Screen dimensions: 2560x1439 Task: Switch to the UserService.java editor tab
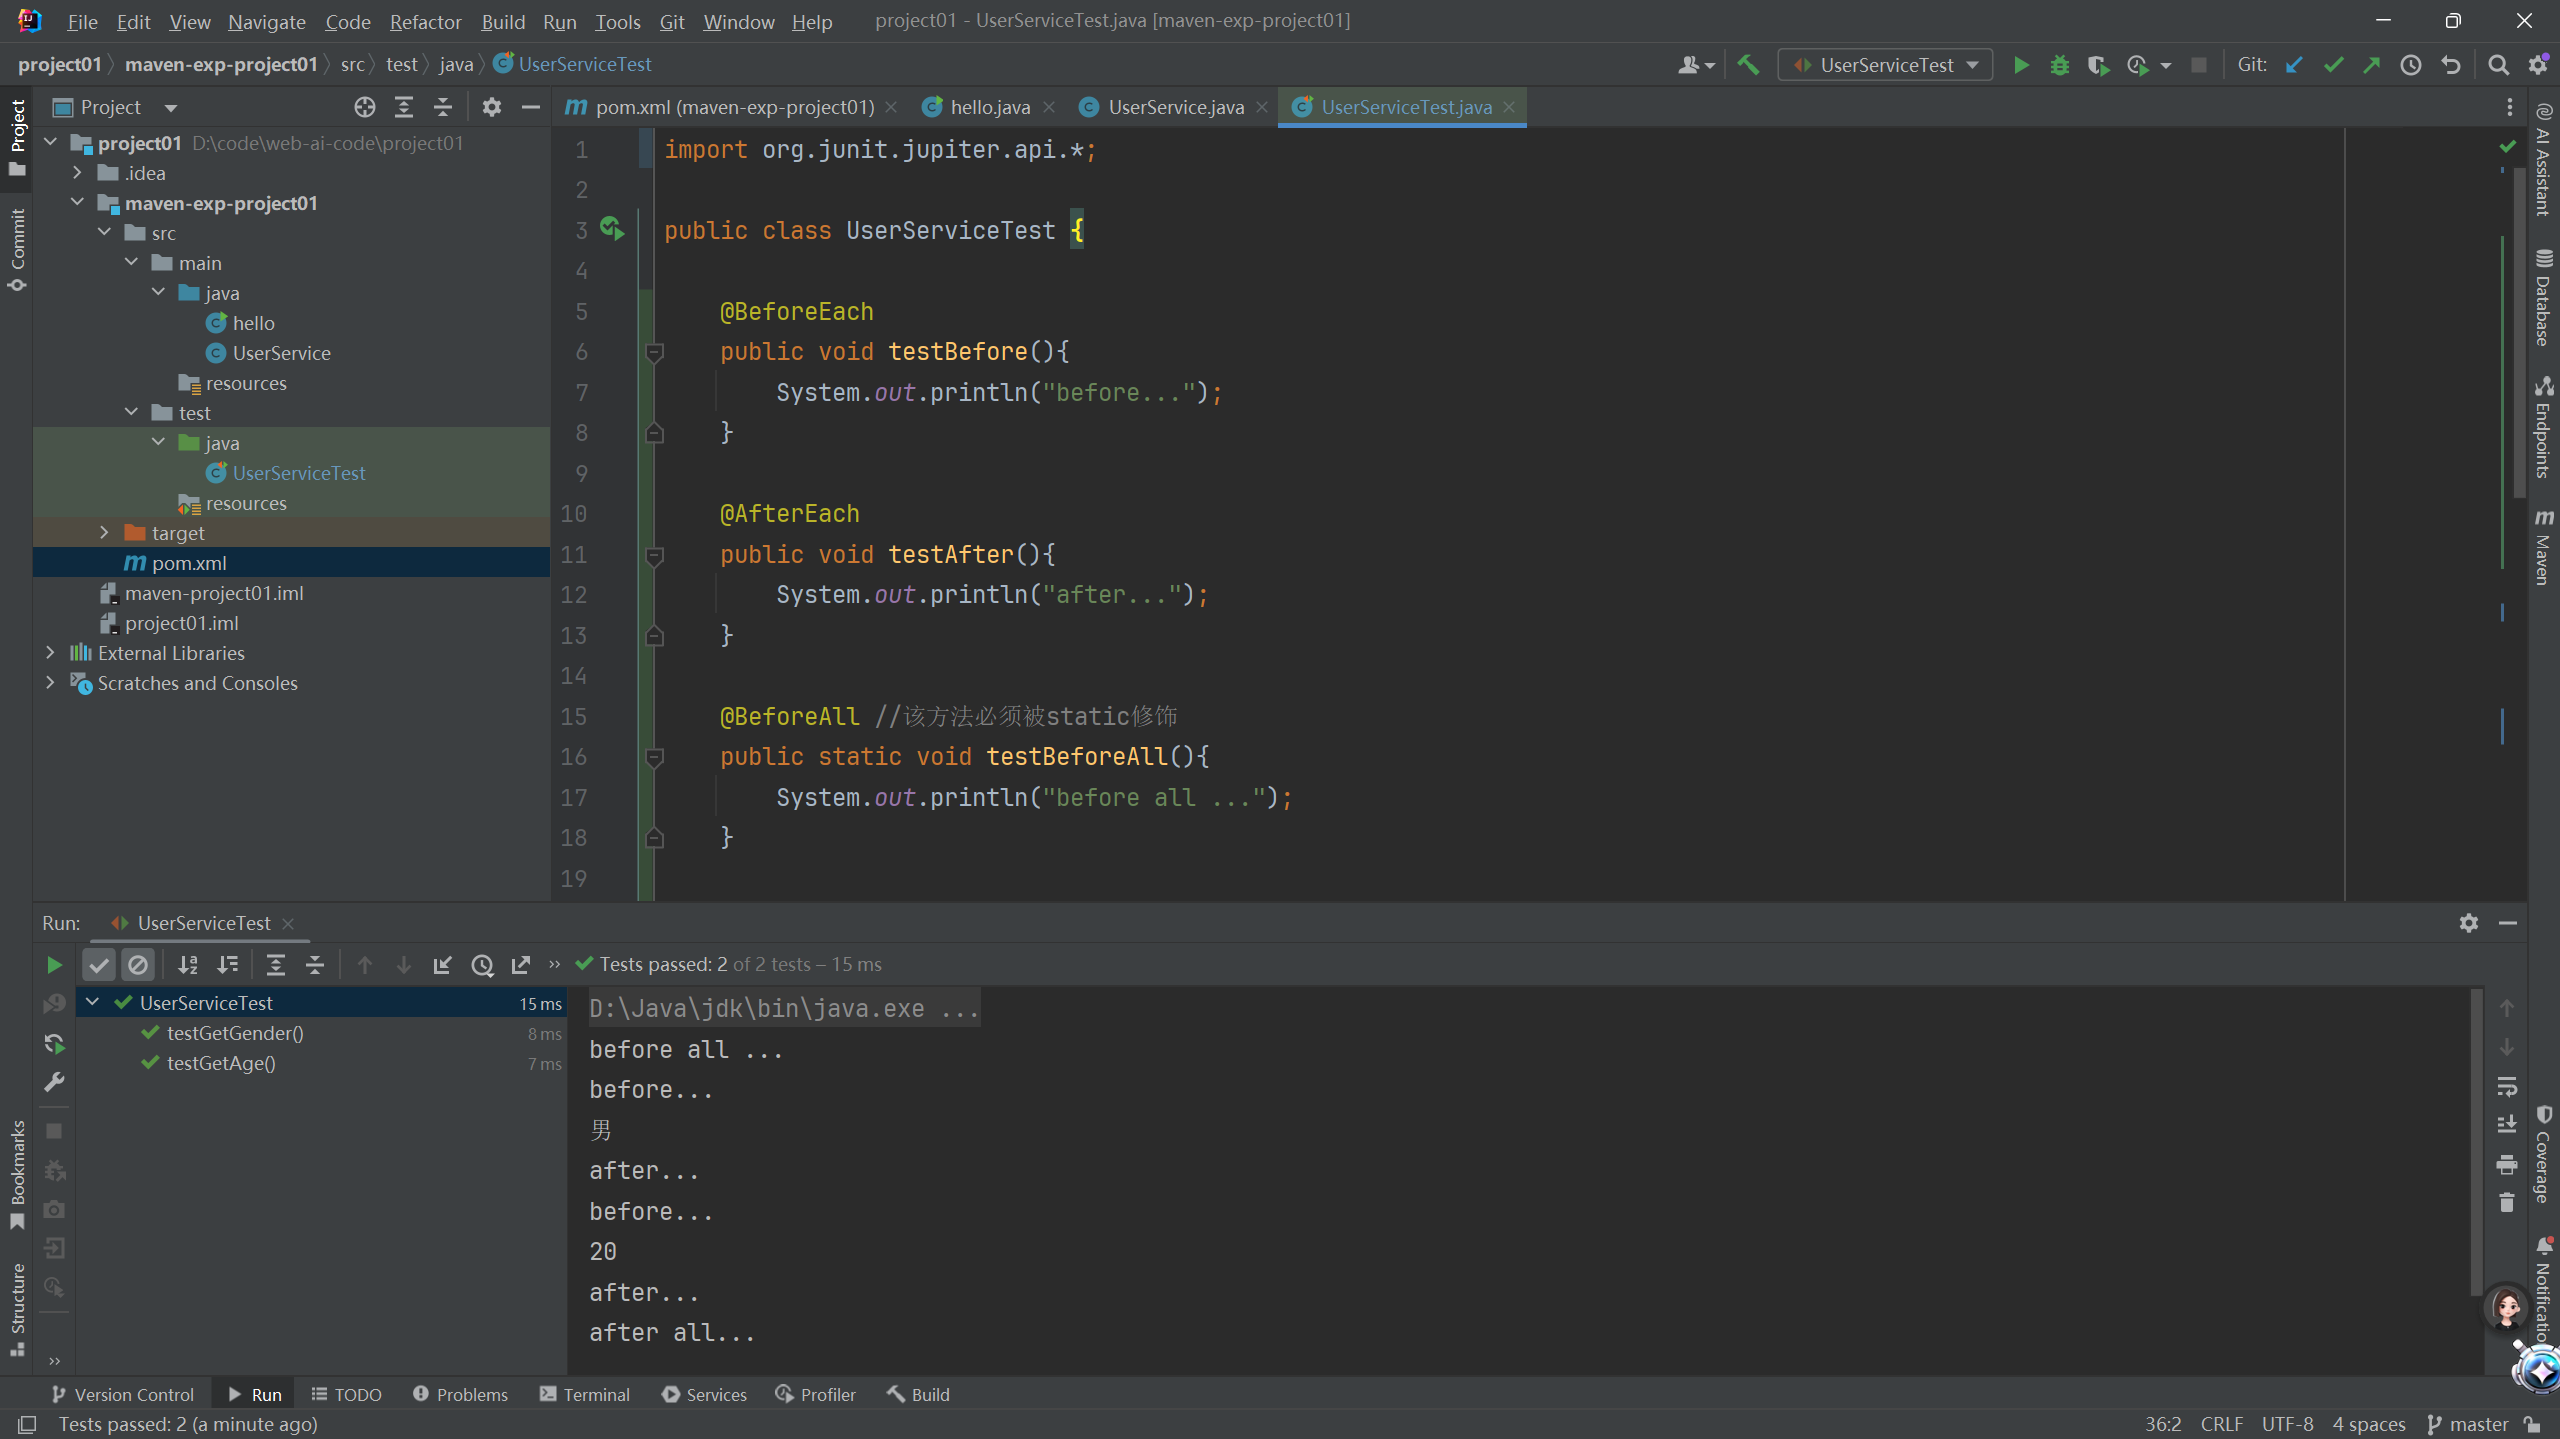(x=1174, y=107)
